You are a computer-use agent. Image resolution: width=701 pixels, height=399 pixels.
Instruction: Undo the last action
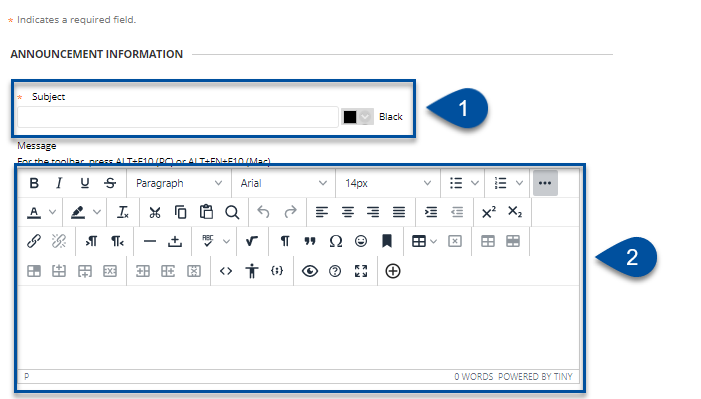tap(263, 212)
